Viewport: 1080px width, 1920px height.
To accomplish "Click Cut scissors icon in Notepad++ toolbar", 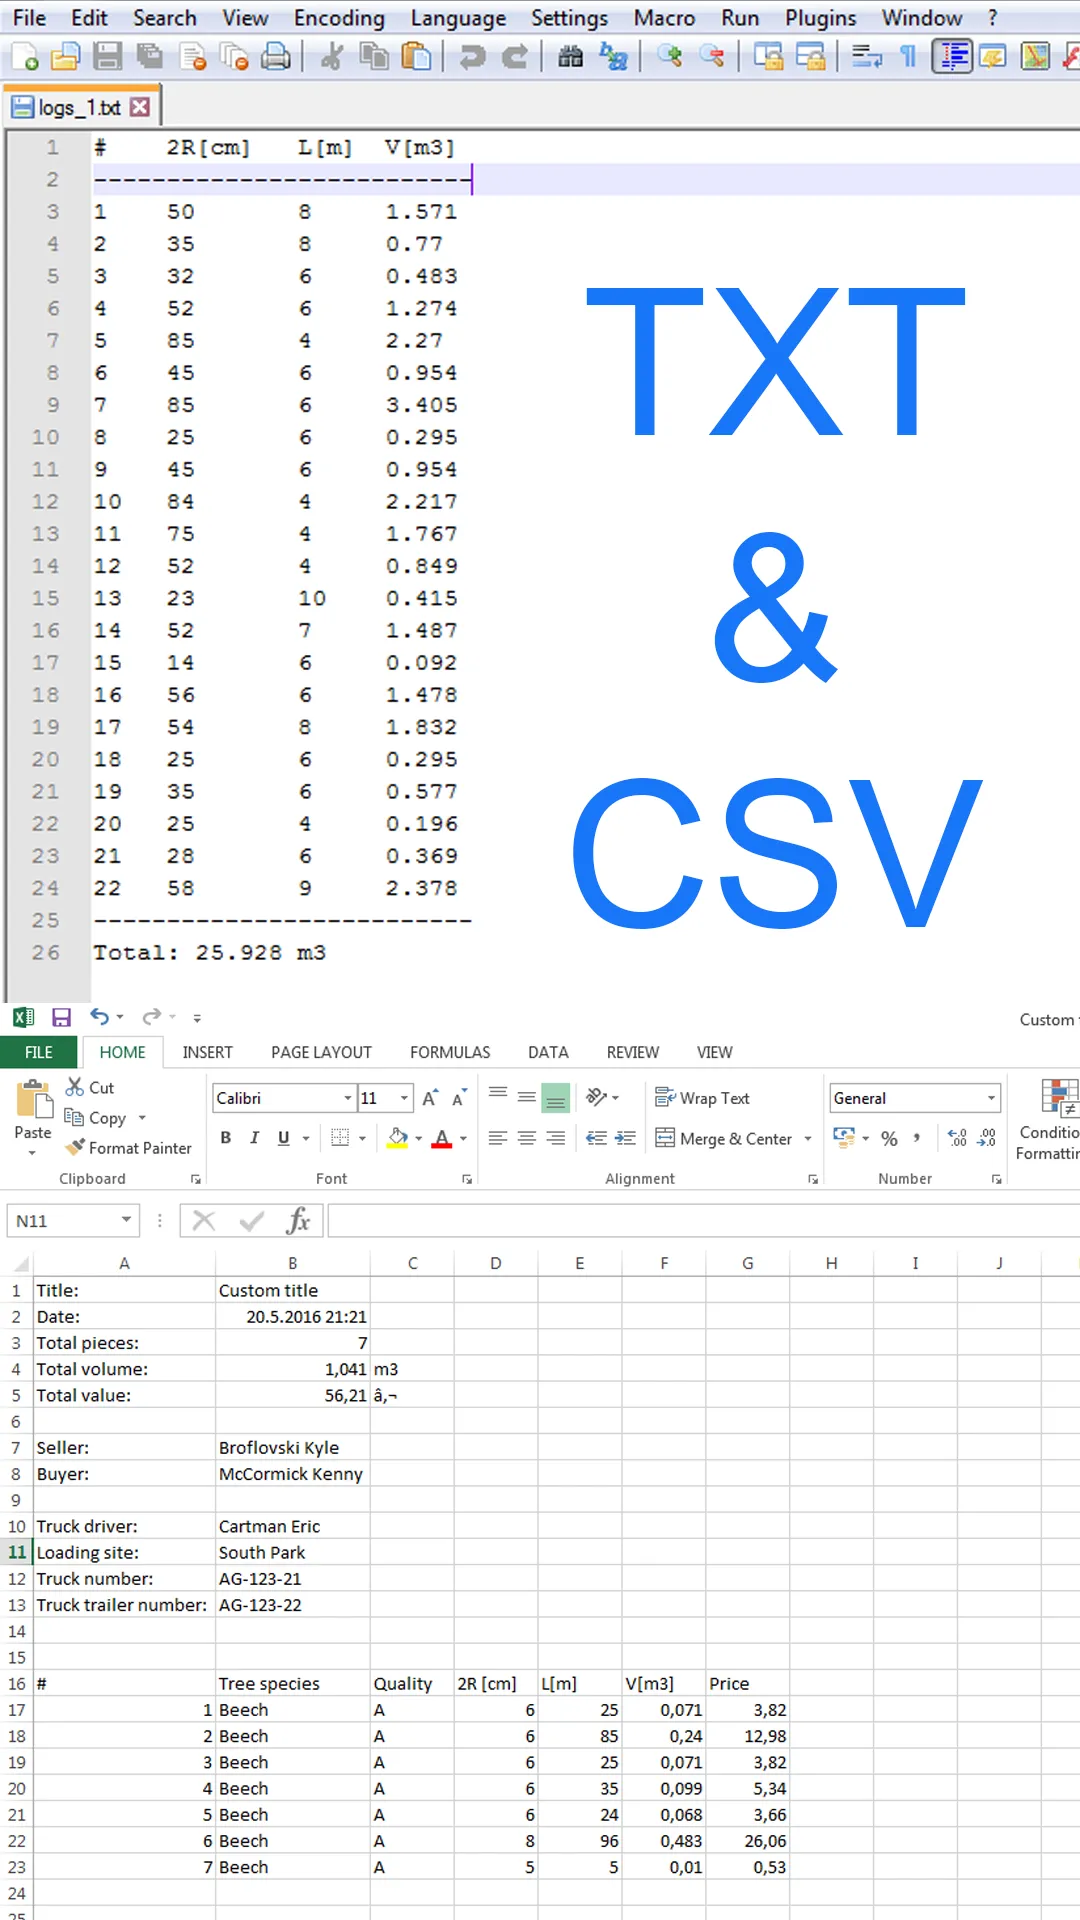I will pos(331,57).
